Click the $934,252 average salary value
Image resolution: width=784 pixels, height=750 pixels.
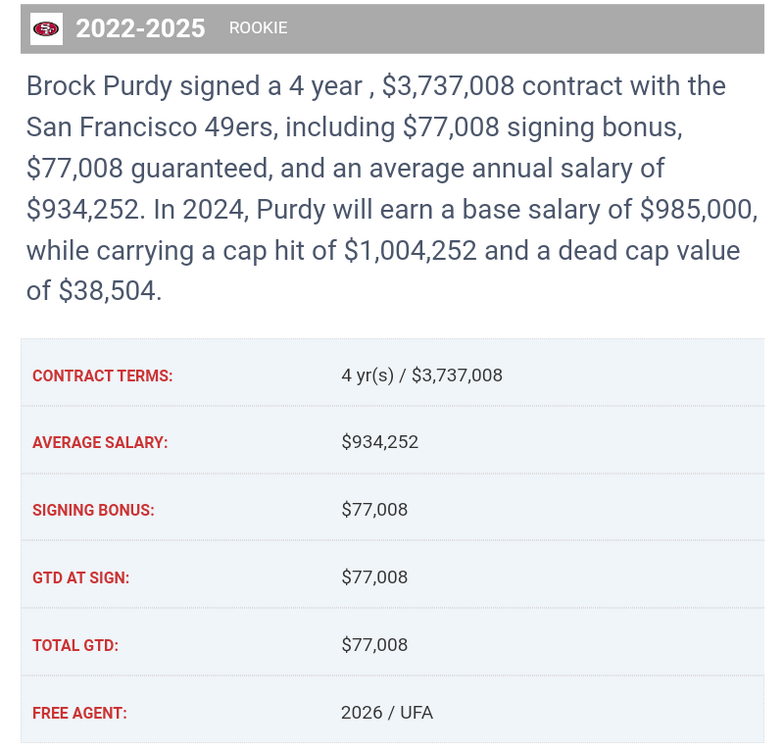(x=380, y=442)
